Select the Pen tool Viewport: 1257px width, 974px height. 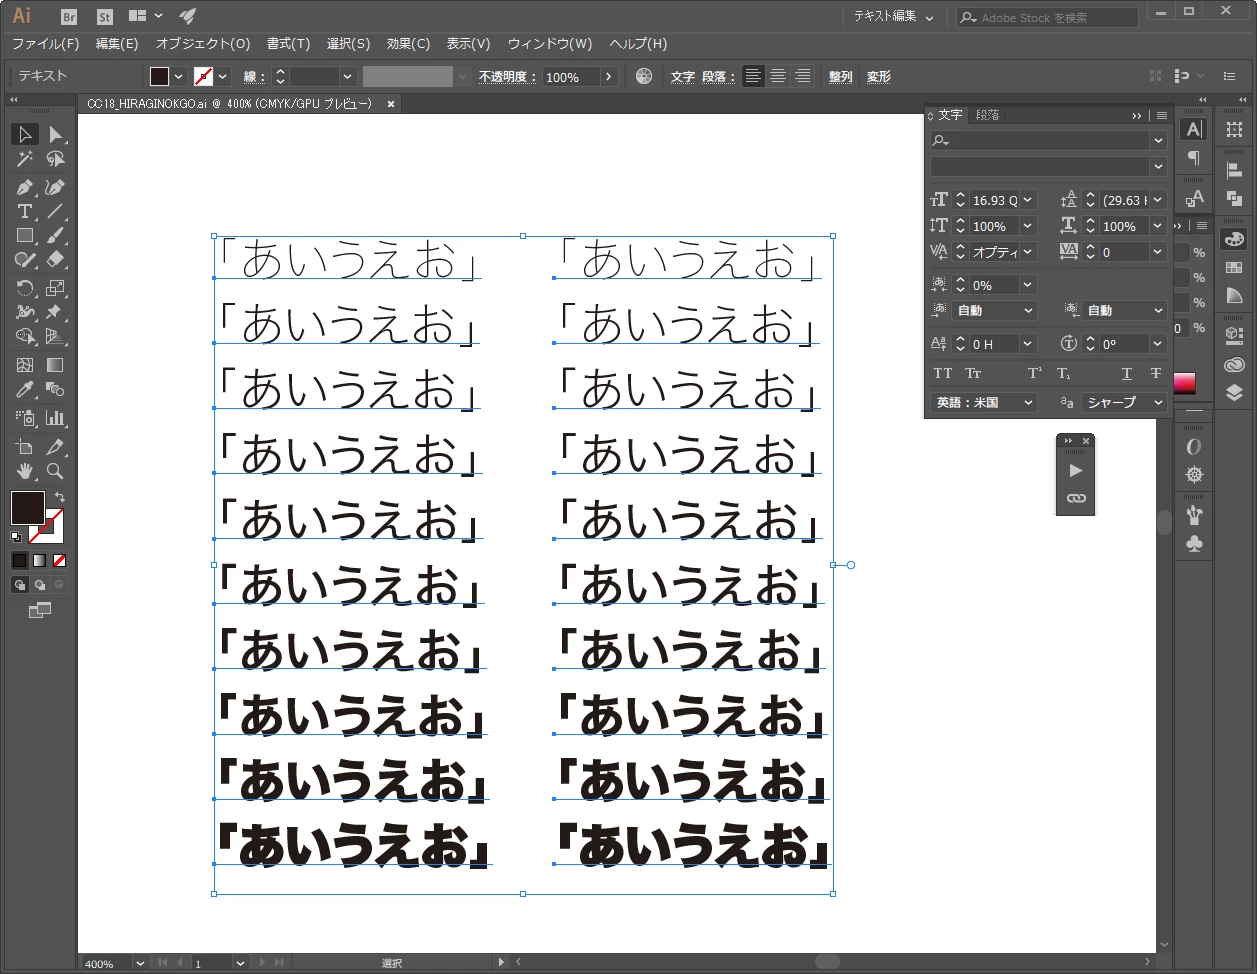point(25,187)
